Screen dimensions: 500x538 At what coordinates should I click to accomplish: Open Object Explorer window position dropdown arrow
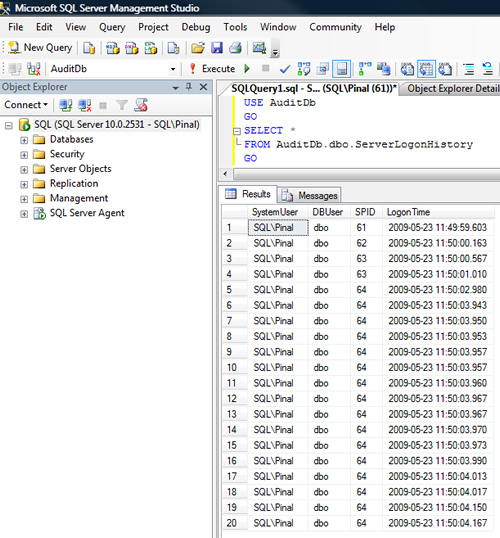(175, 88)
